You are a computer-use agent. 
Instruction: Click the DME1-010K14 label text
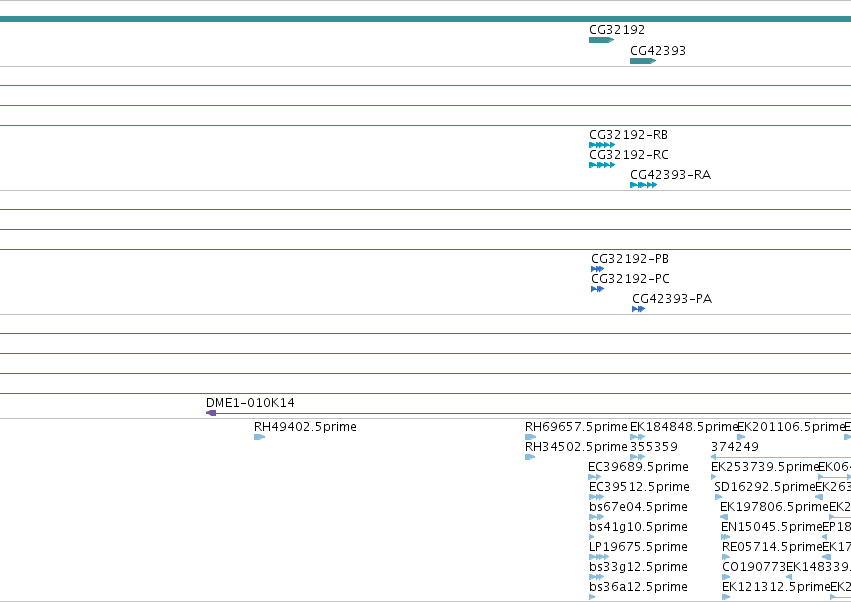(x=250, y=403)
